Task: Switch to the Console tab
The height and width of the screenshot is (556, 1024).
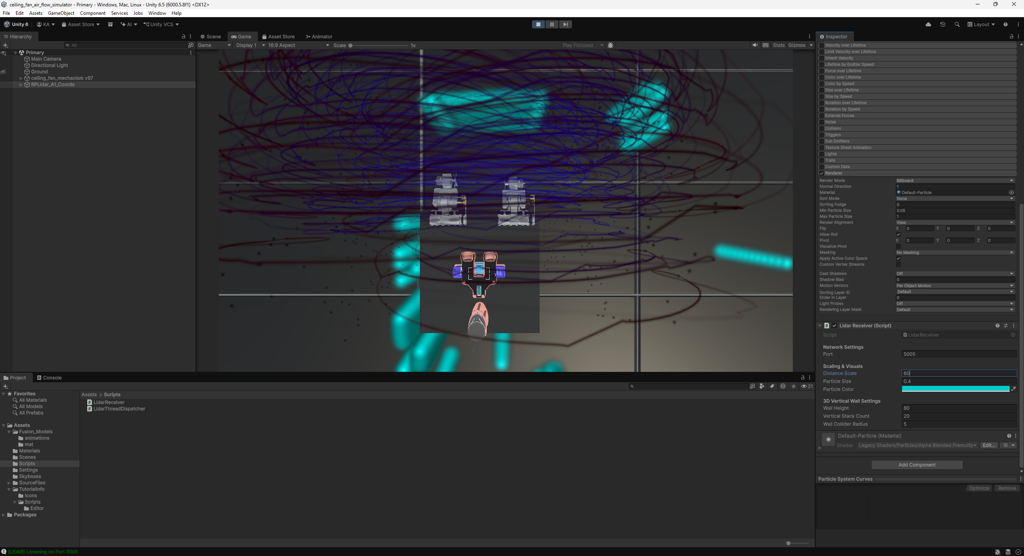Action: pyautogui.click(x=49, y=378)
